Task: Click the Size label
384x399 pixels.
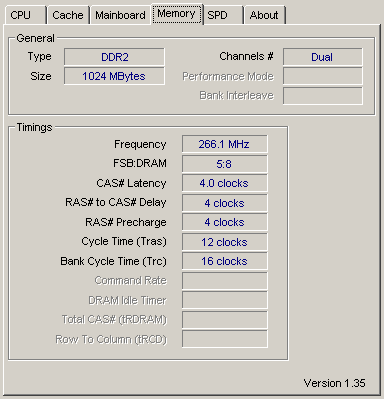Action: pos(41,76)
